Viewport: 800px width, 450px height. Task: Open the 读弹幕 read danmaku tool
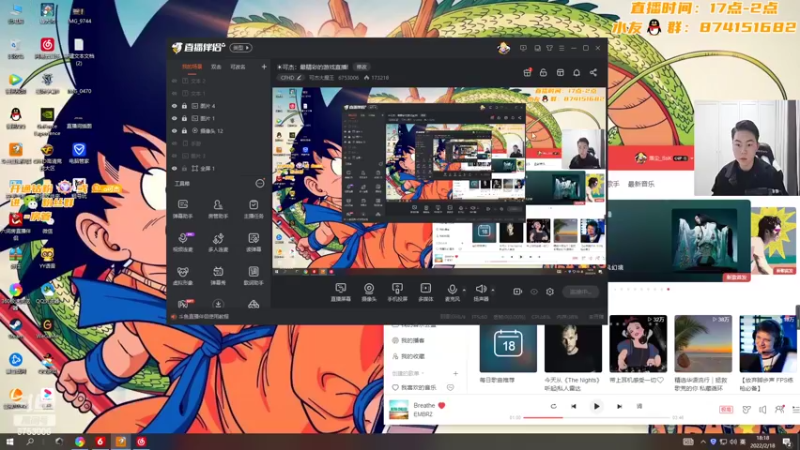coord(254,242)
